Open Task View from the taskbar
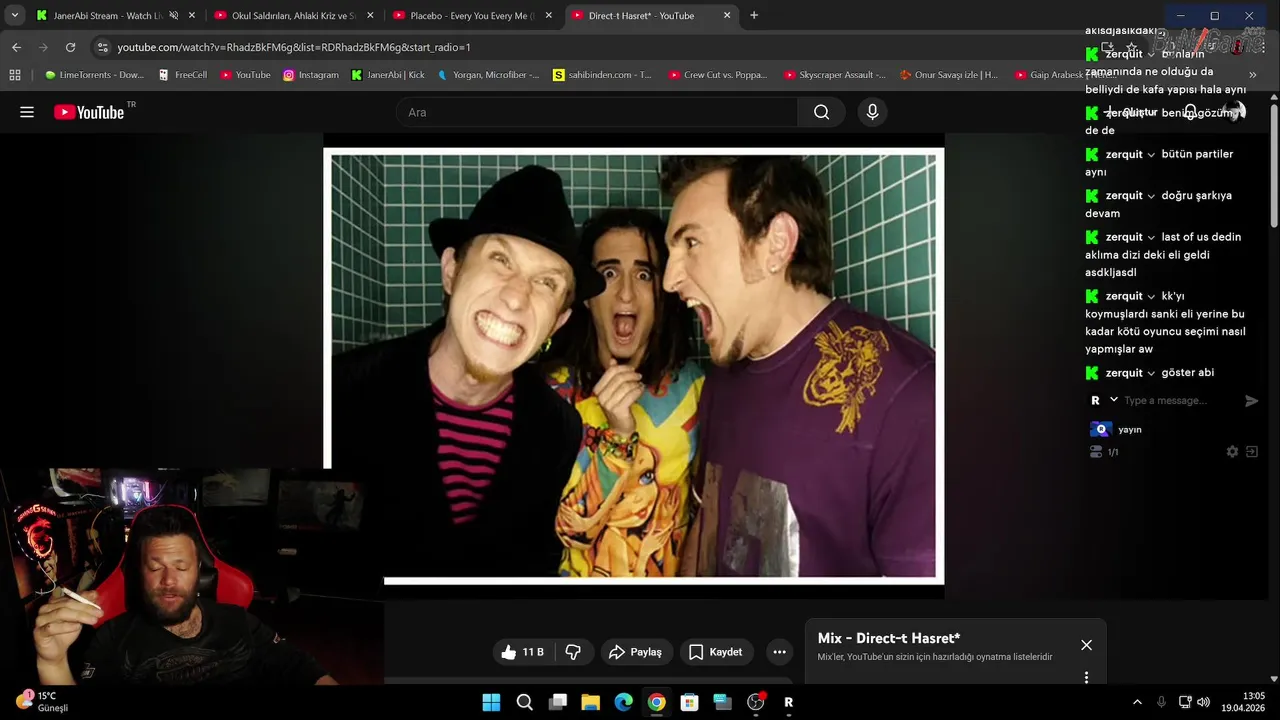The image size is (1280, 720). click(x=557, y=702)
